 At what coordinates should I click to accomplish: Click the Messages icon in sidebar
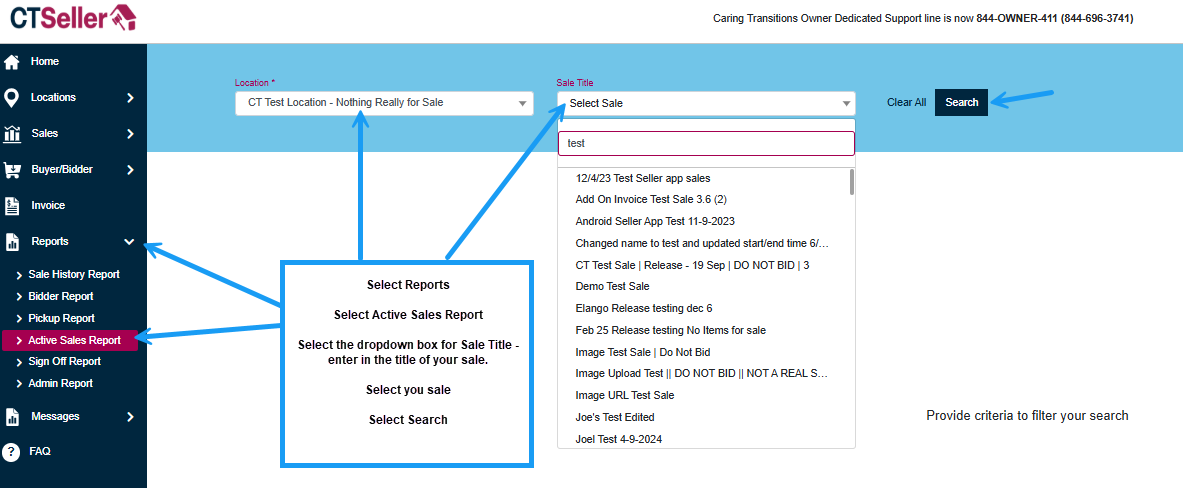click(x=12, y=416)
